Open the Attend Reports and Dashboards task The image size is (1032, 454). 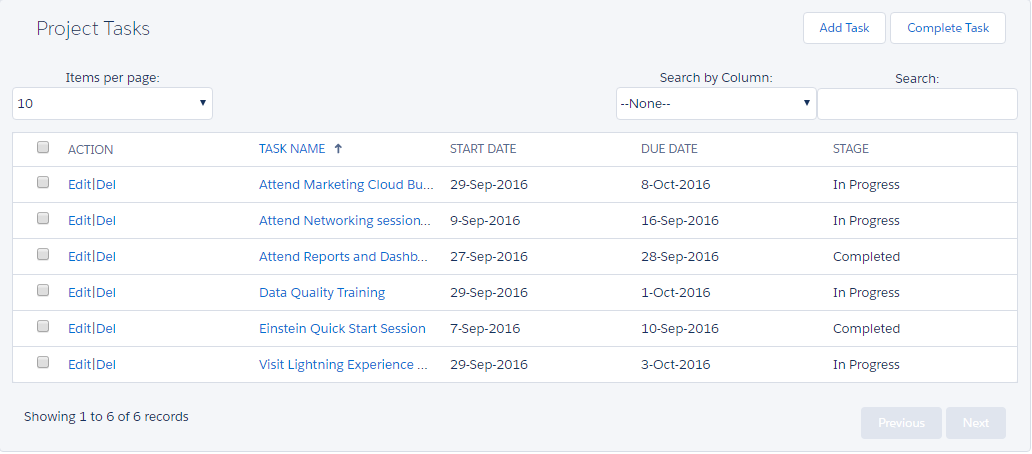[345, 257]
